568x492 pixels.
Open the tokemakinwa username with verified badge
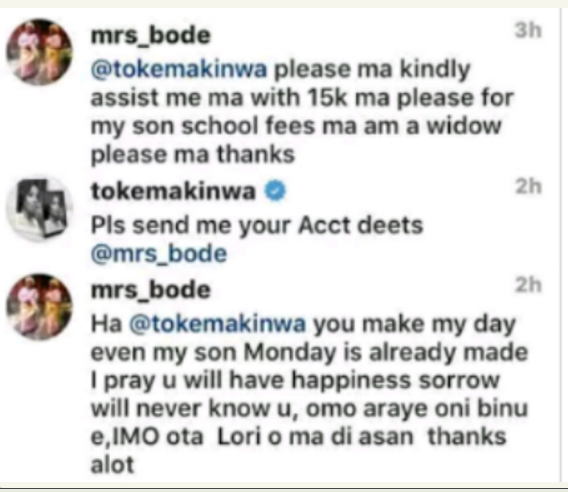(173, 191)
